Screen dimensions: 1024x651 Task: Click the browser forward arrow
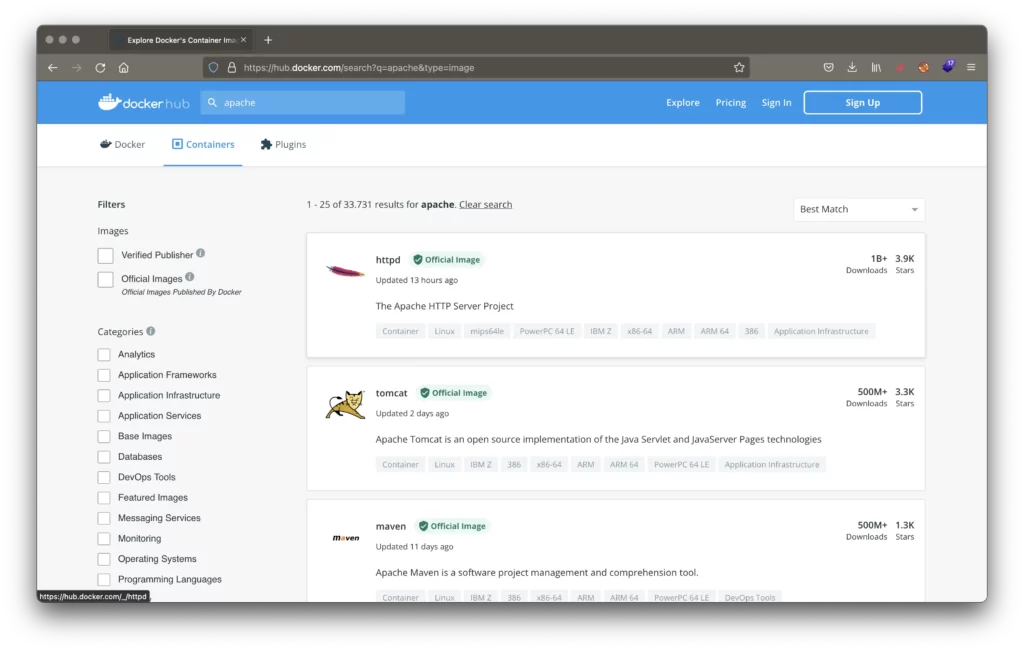(76, 67)
